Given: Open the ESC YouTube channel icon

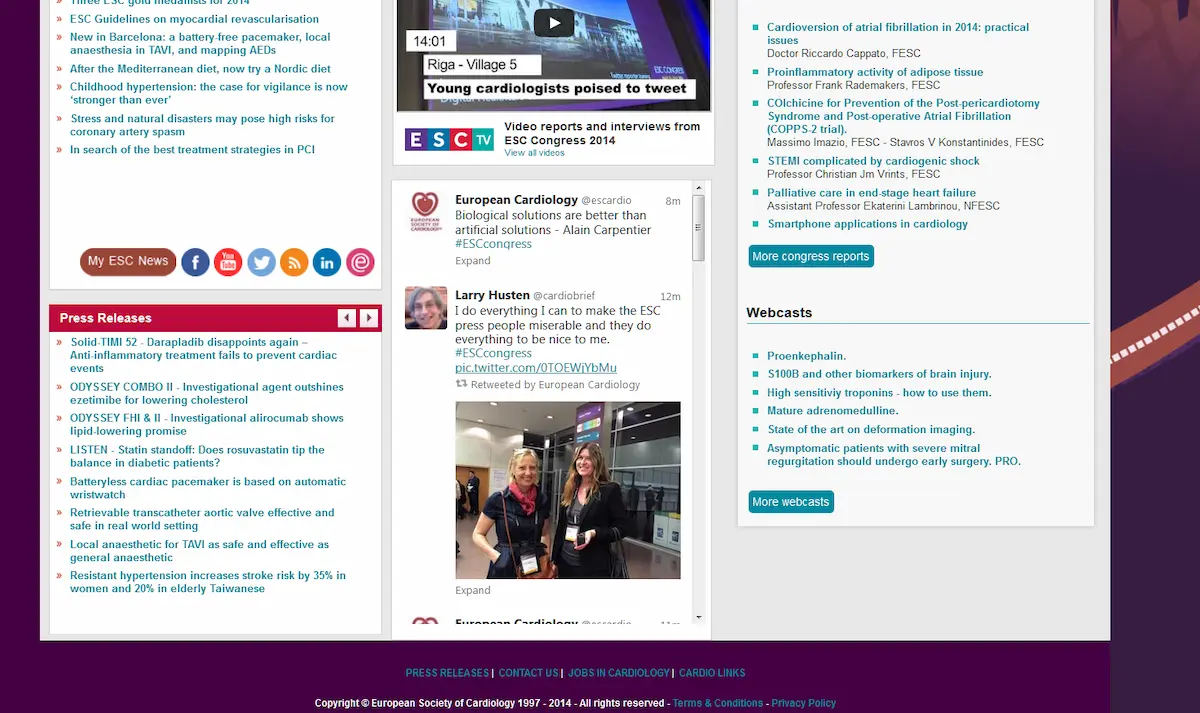Looking at the screenshot, I should (x=228, y=262).
